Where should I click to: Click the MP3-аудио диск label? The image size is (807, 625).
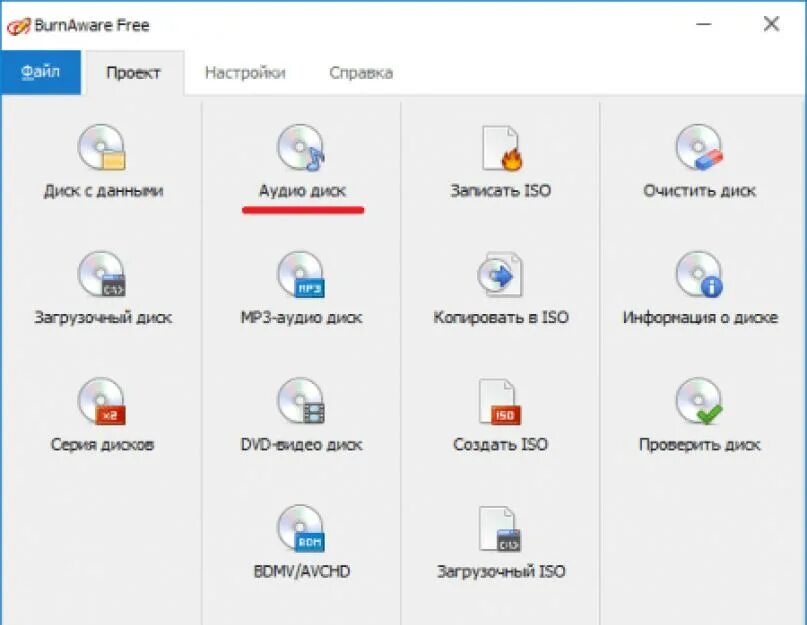point(302,318)
